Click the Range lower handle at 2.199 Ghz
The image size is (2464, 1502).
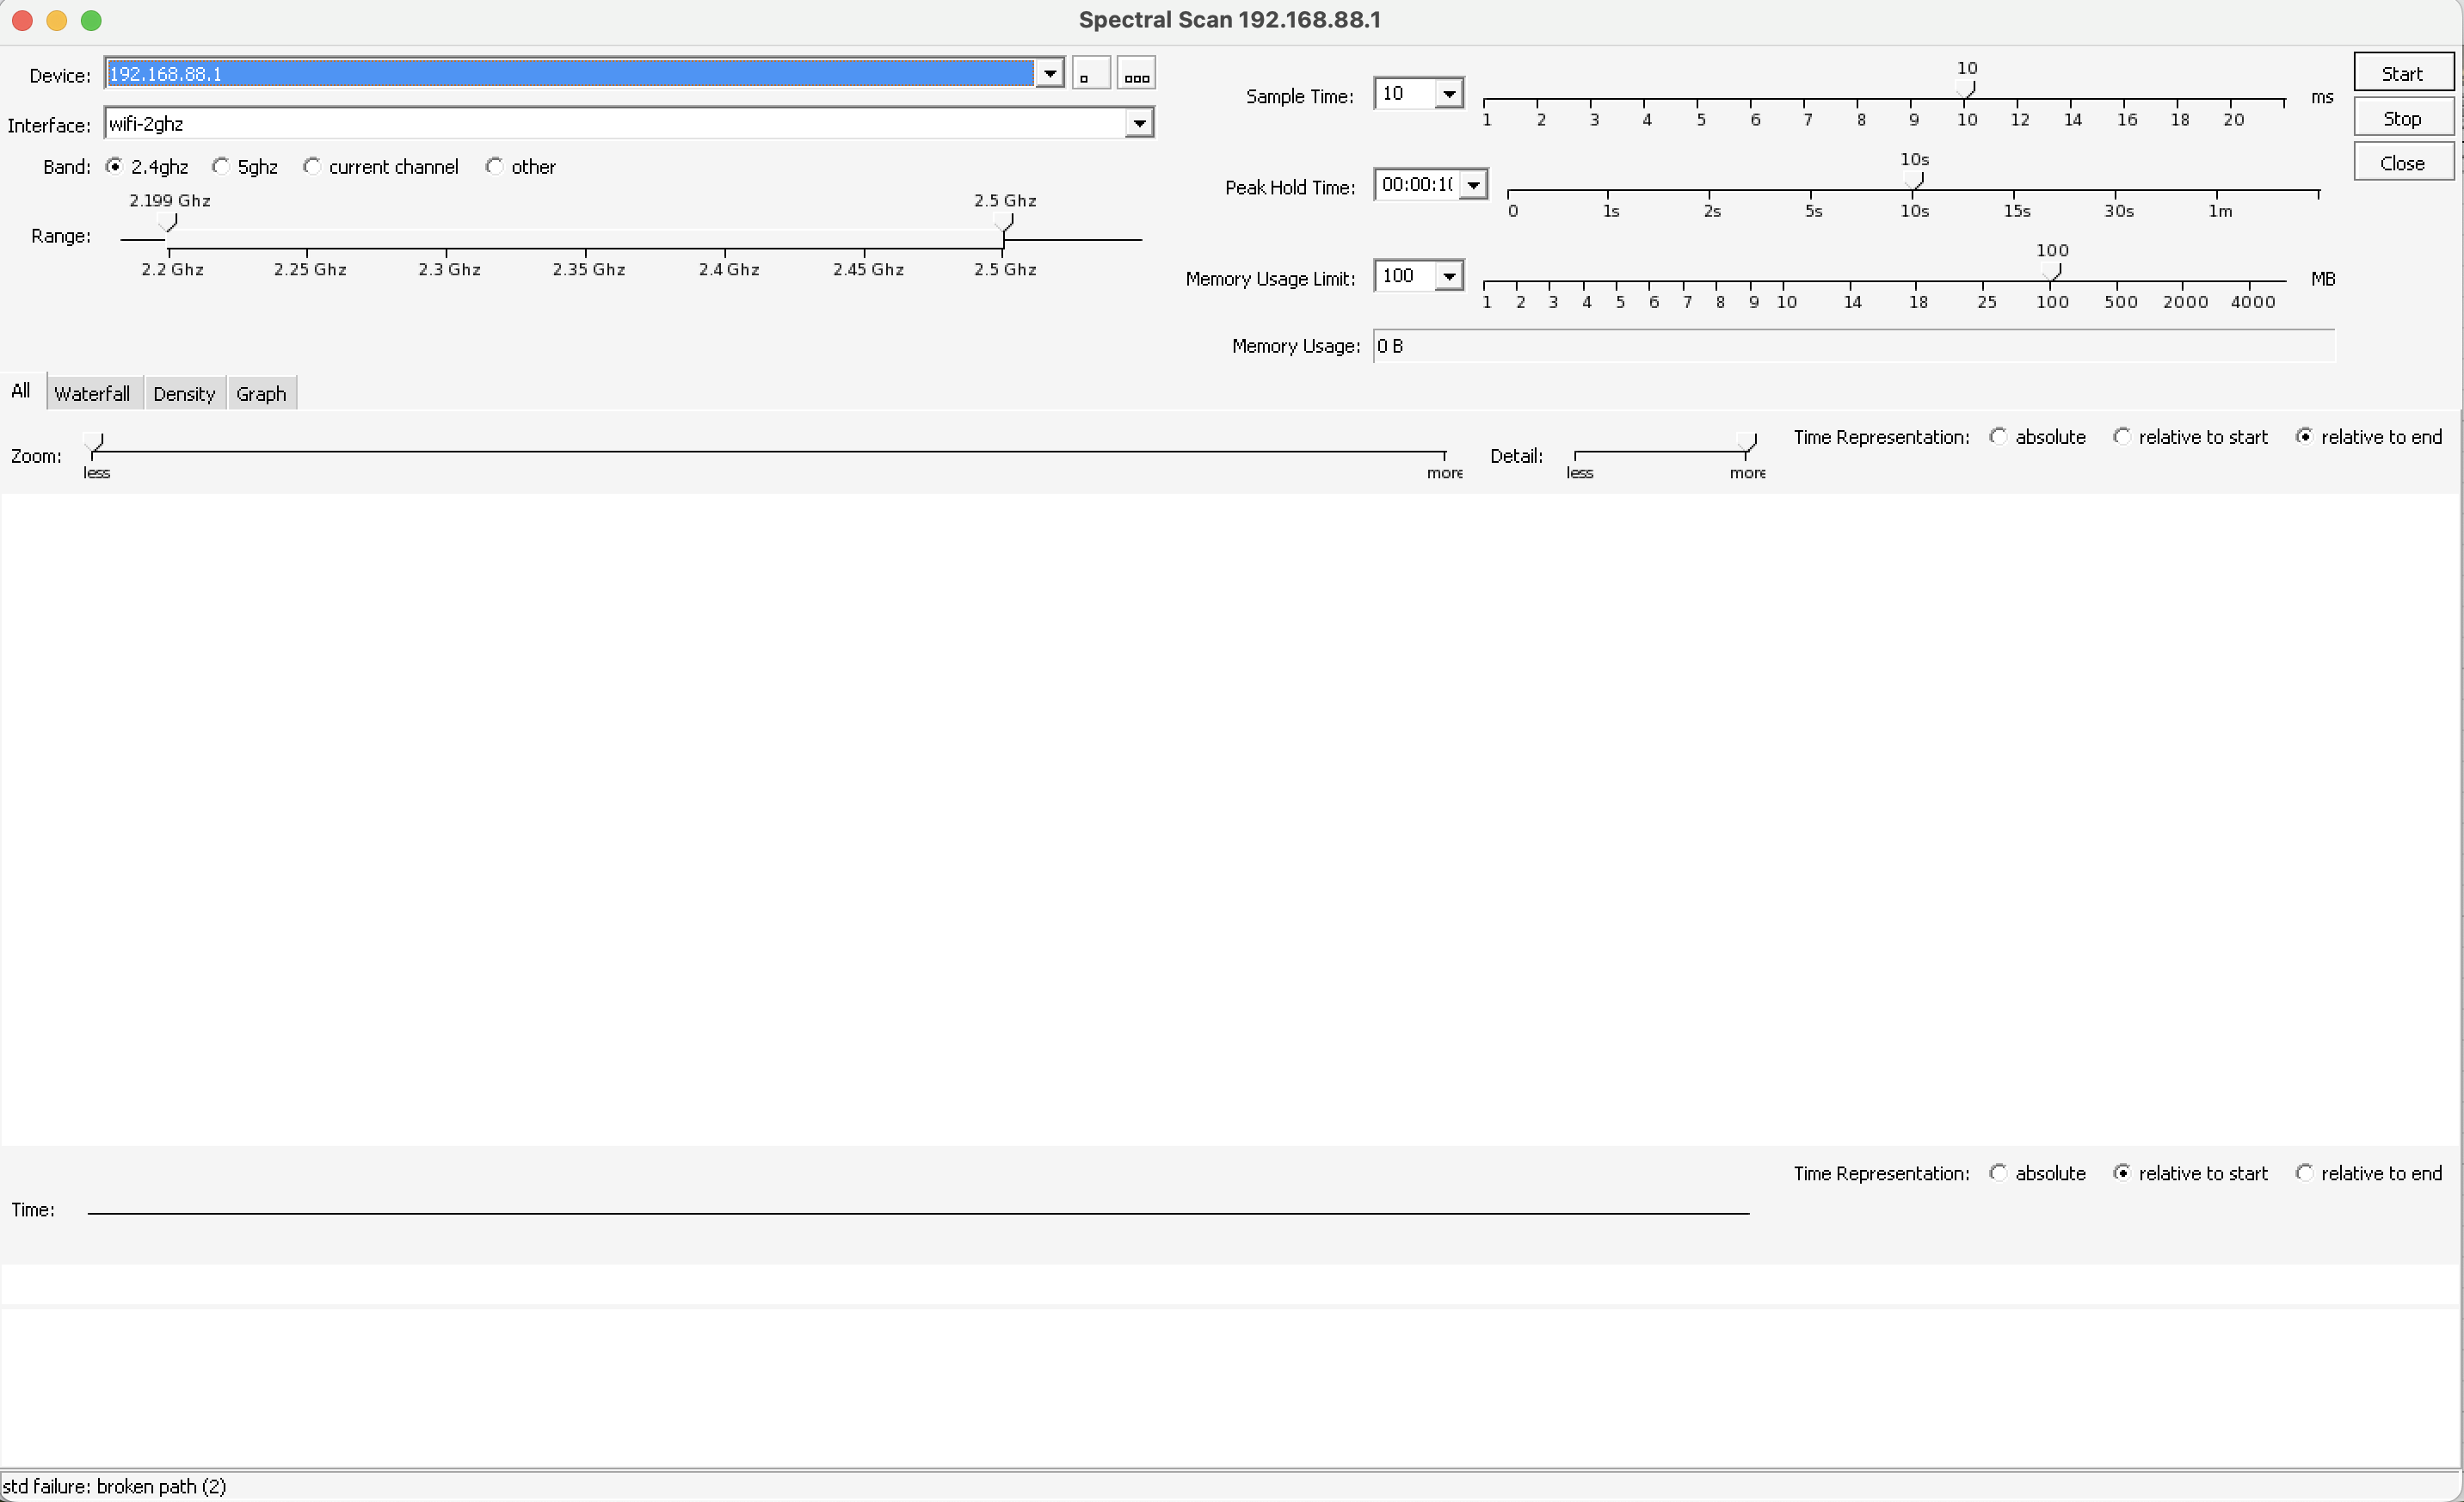[168, 223]
